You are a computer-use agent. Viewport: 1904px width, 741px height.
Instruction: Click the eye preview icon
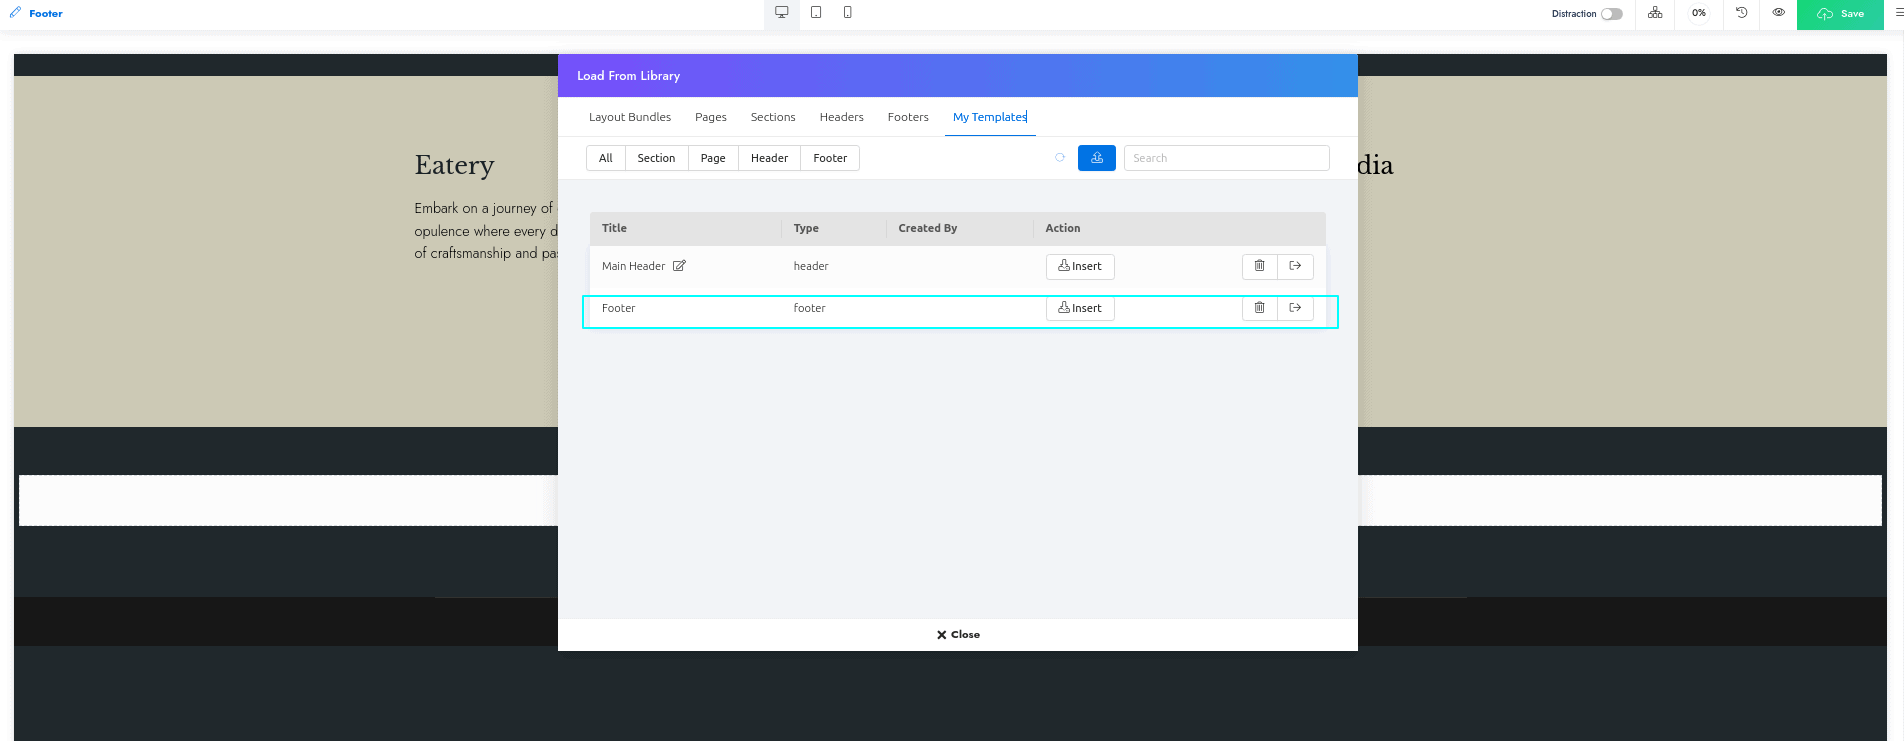click(x=1778, y=13)
